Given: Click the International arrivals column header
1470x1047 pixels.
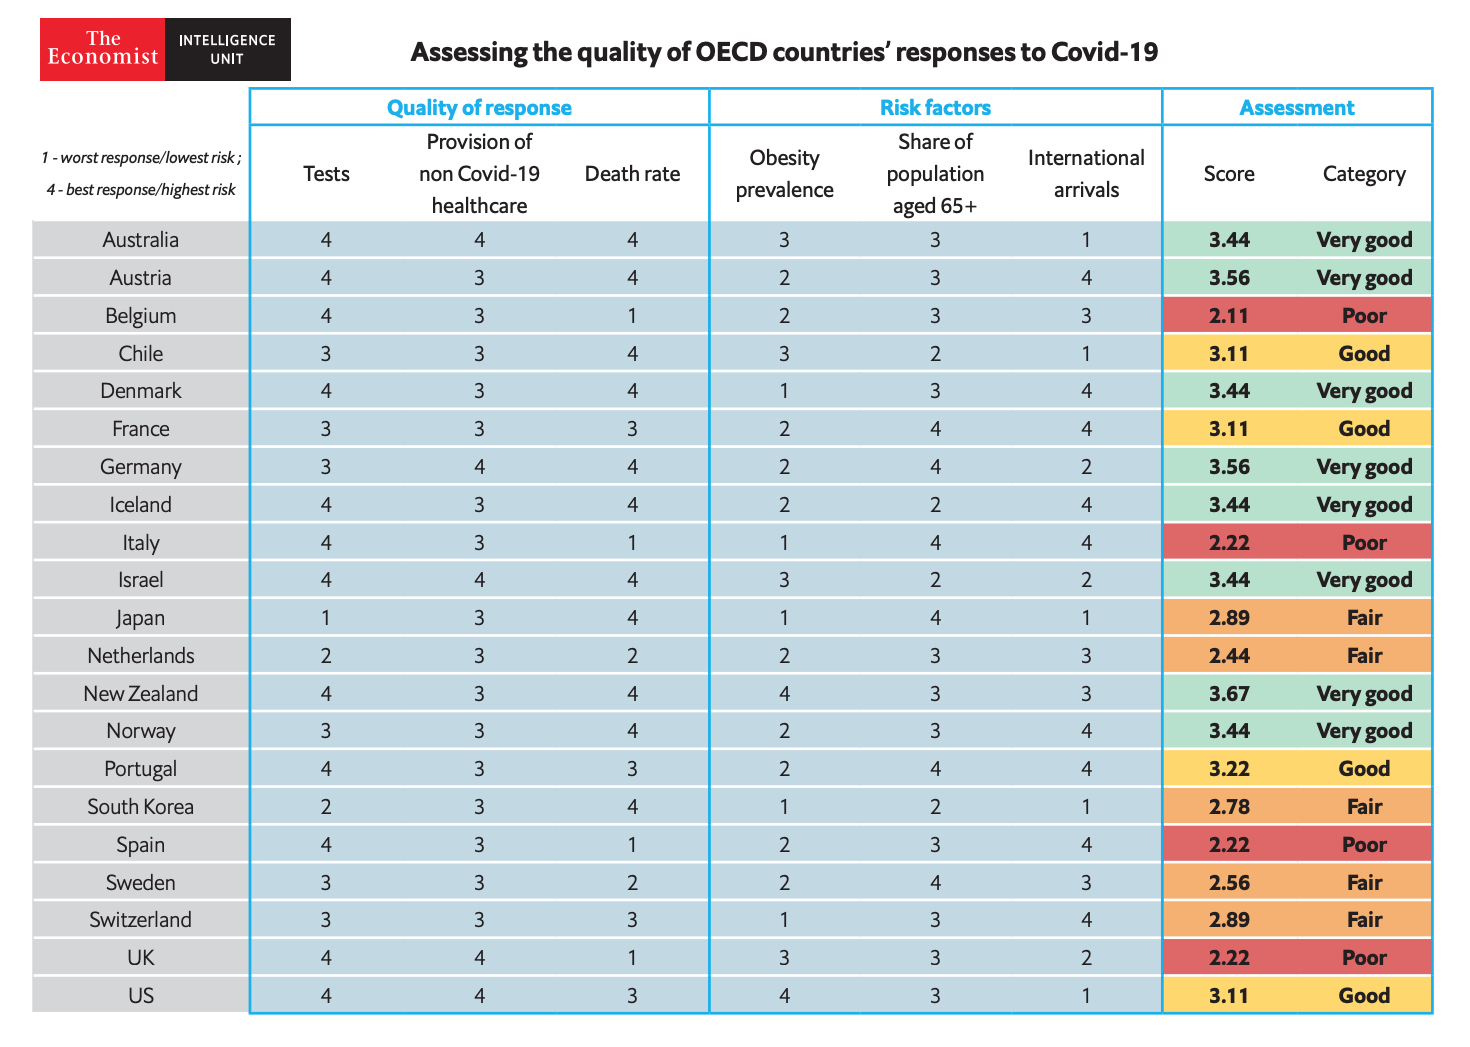Looking at the screenshot, I should (x=1086, y=174).
